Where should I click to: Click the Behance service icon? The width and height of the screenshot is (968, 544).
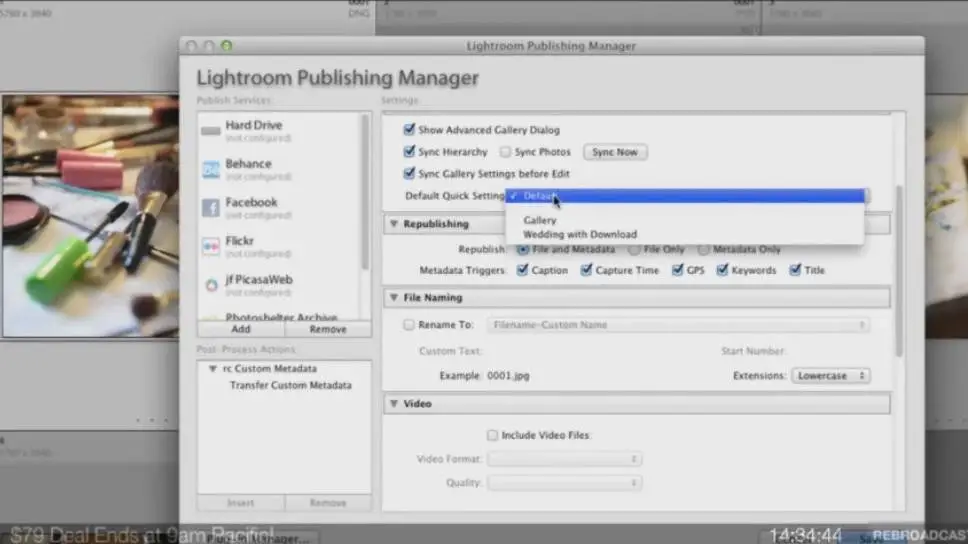[211, 169]
